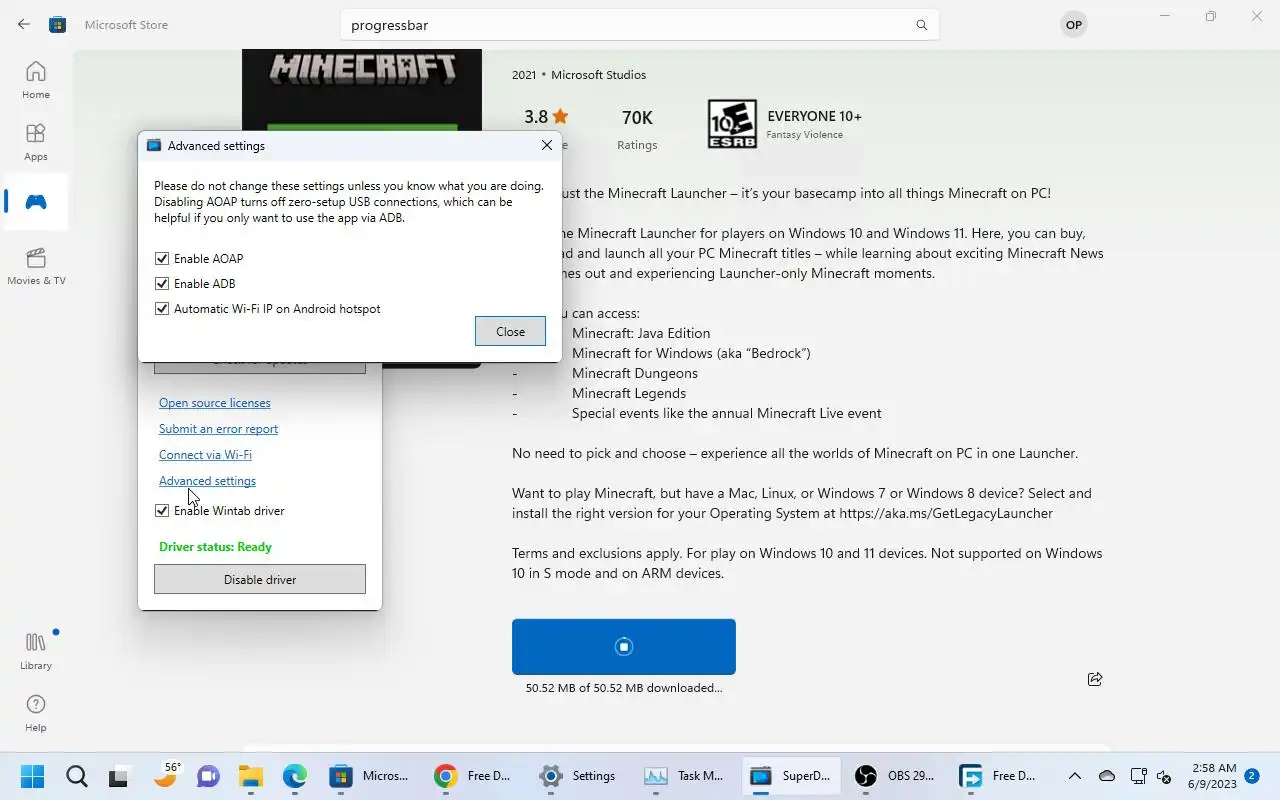Stop the Minecraft download in progress
The width and height of the screenshot is (1280, 800).
(x=624, y=647)
